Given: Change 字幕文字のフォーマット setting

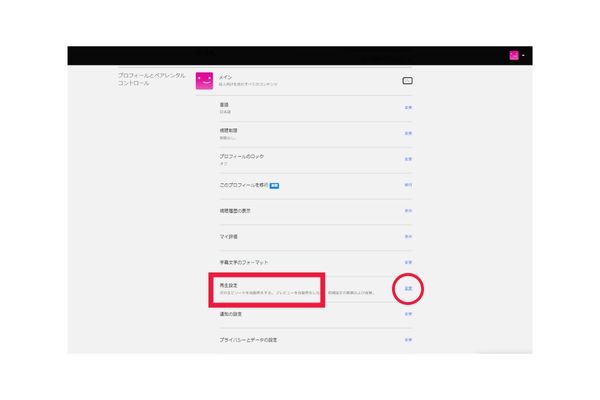Looking at the screenshot, I should pos(408,263).
